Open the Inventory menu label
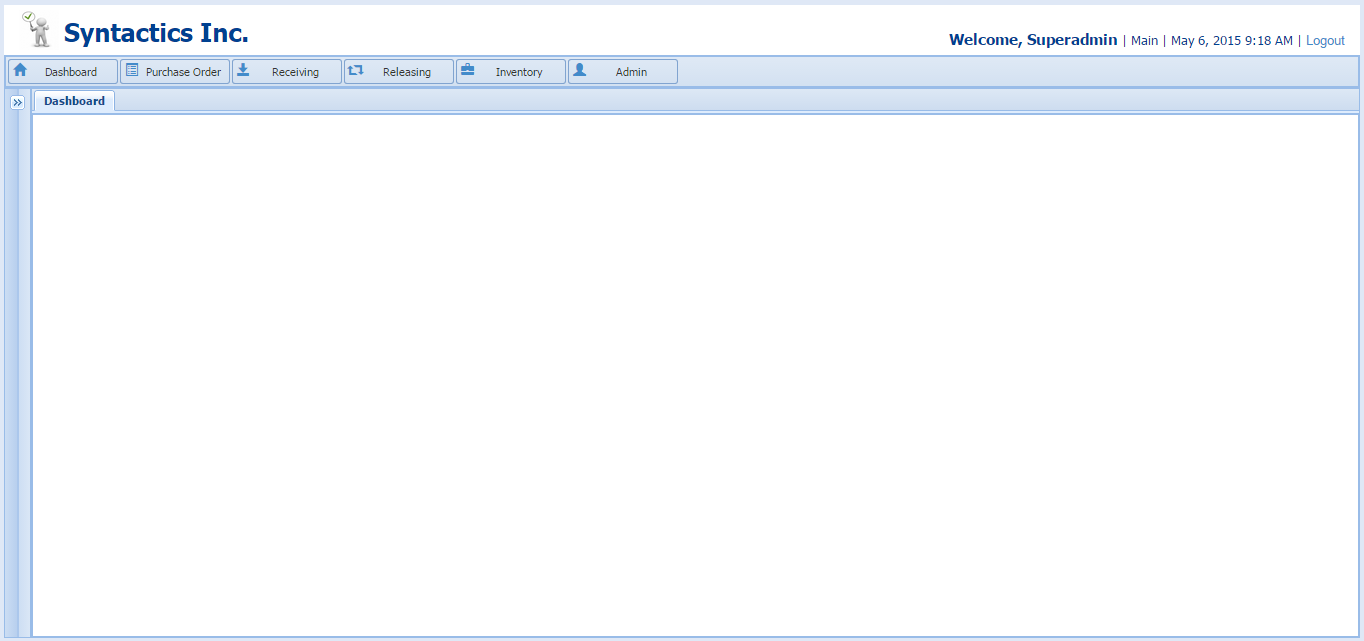Viewport: 1364px width, 641px height. [x=519, y=72]
